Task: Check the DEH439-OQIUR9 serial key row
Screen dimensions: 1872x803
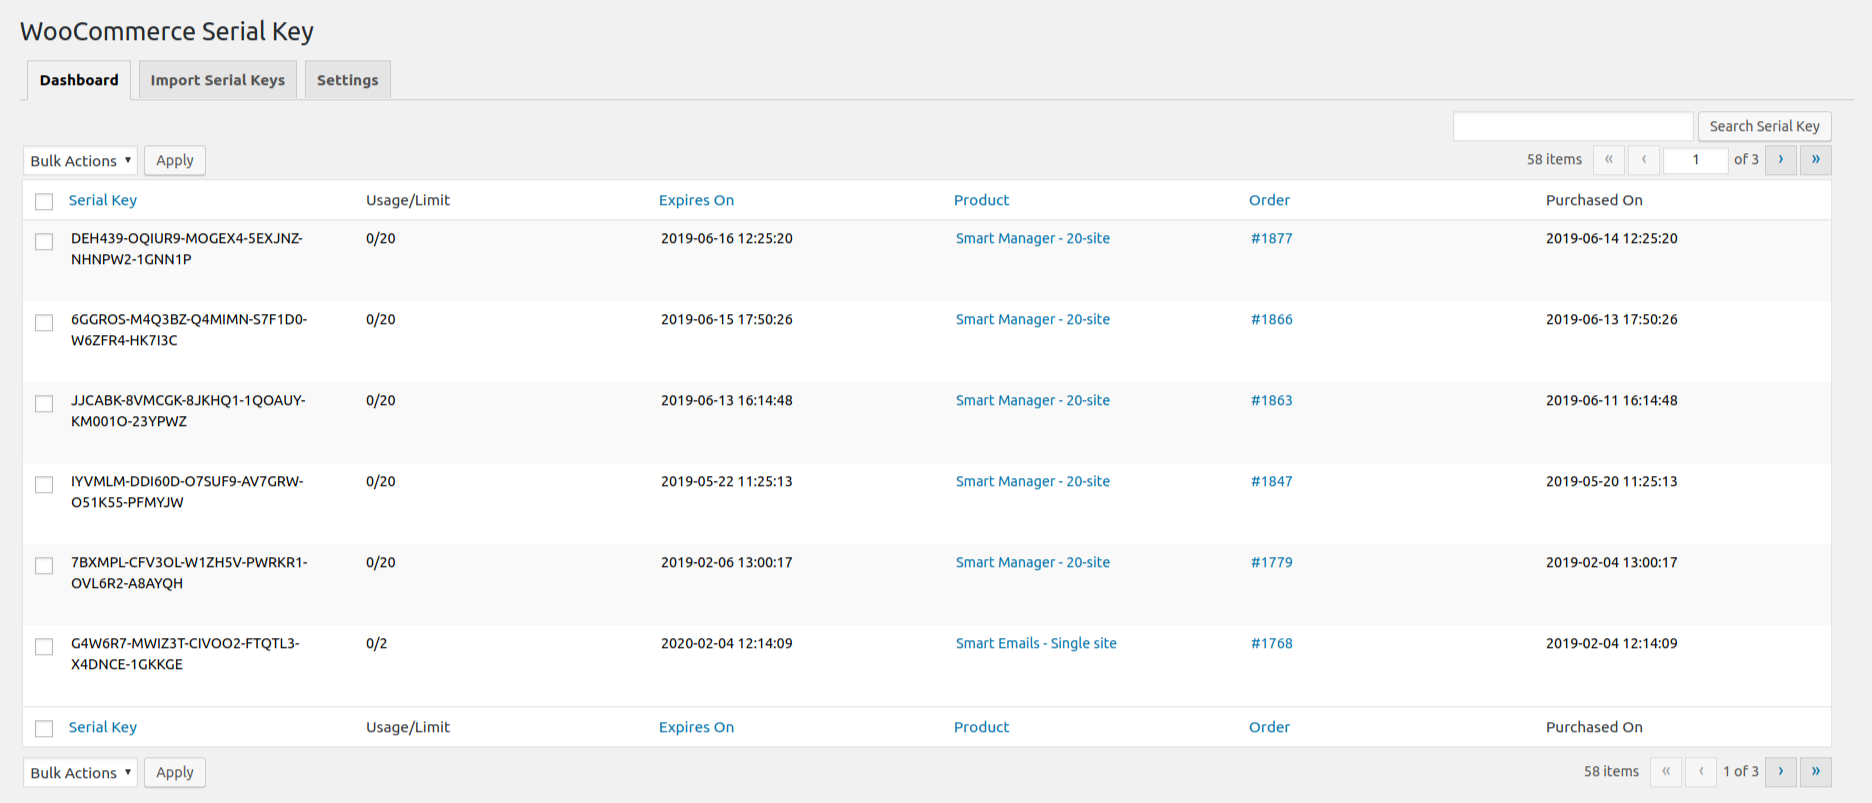Action: (44, 242)
